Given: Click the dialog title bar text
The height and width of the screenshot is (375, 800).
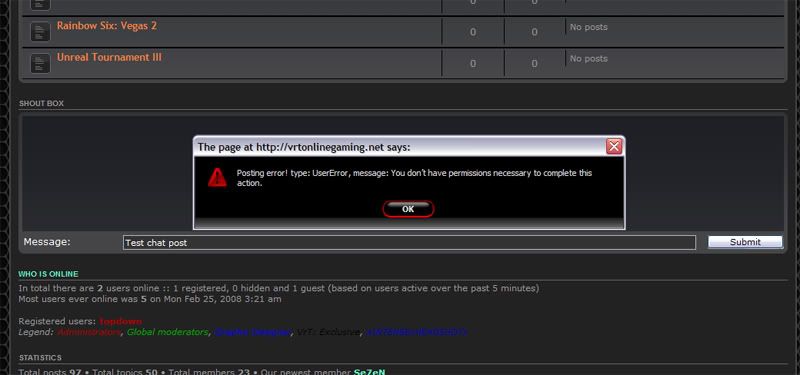Looking at the screenshot, I should point(304,147).
